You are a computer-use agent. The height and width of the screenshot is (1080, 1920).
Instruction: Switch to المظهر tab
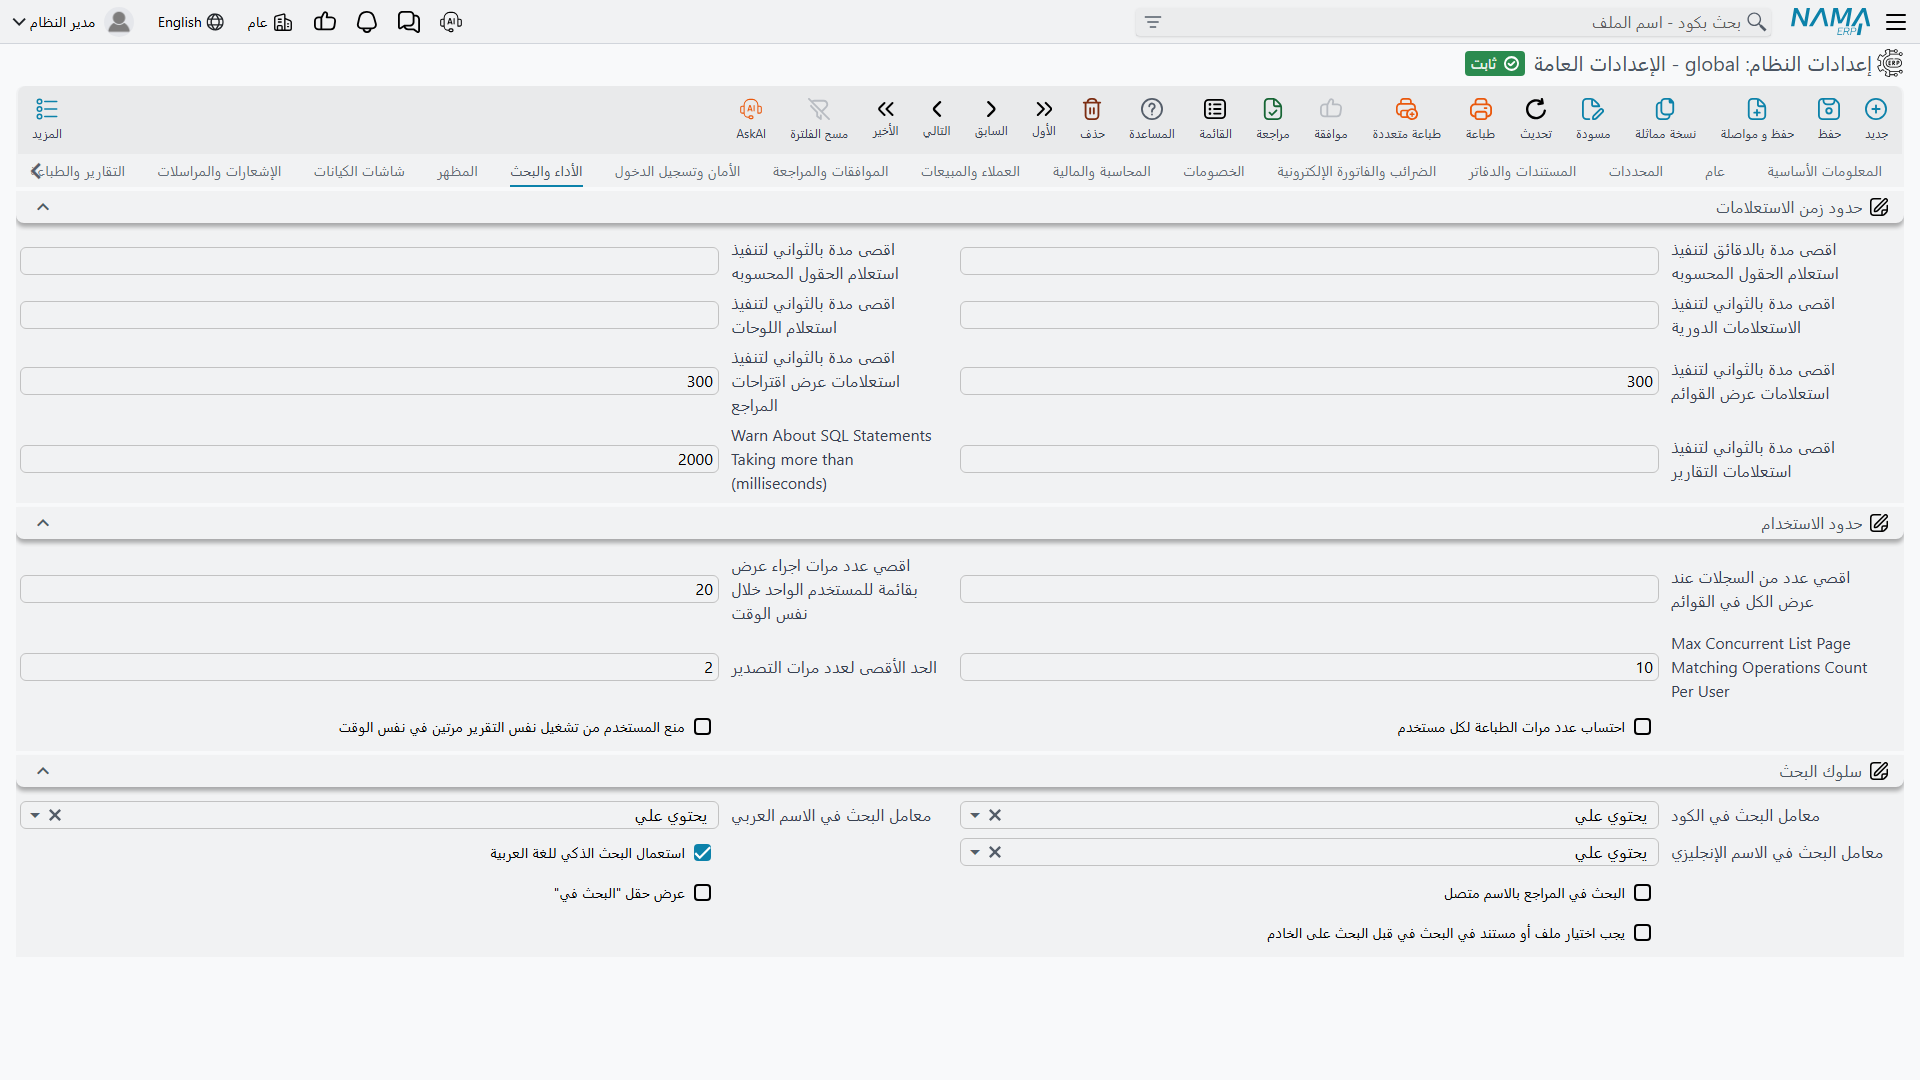[x=457, y=171]
